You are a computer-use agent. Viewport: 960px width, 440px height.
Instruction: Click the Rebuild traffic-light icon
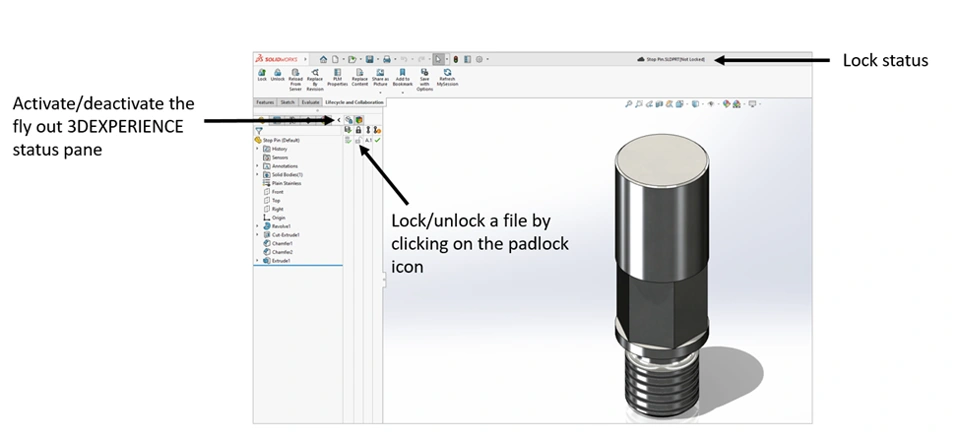pyautogui.click(x=456, y=59)
